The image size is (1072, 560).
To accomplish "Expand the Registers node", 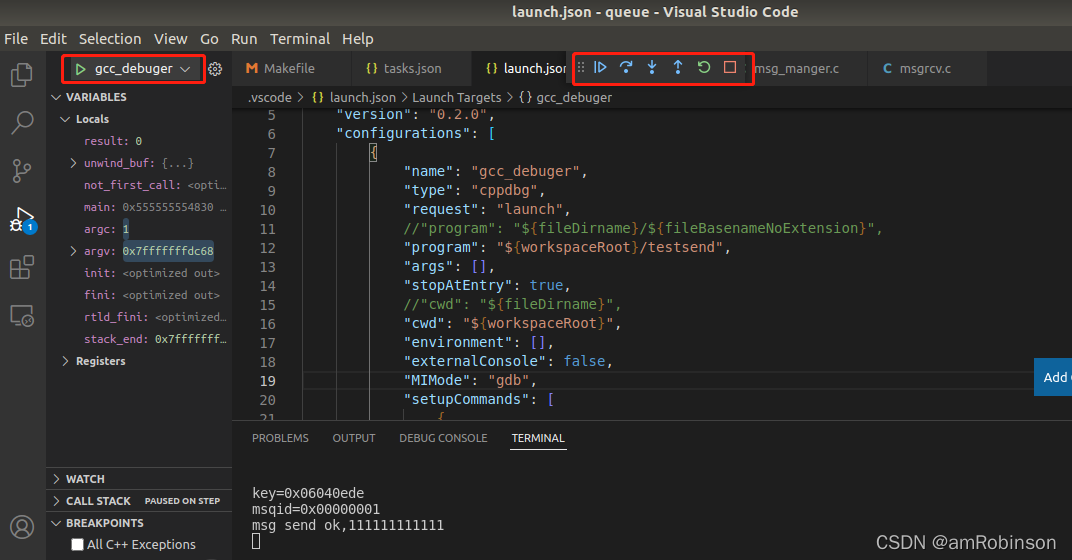I will click(66, 361).
